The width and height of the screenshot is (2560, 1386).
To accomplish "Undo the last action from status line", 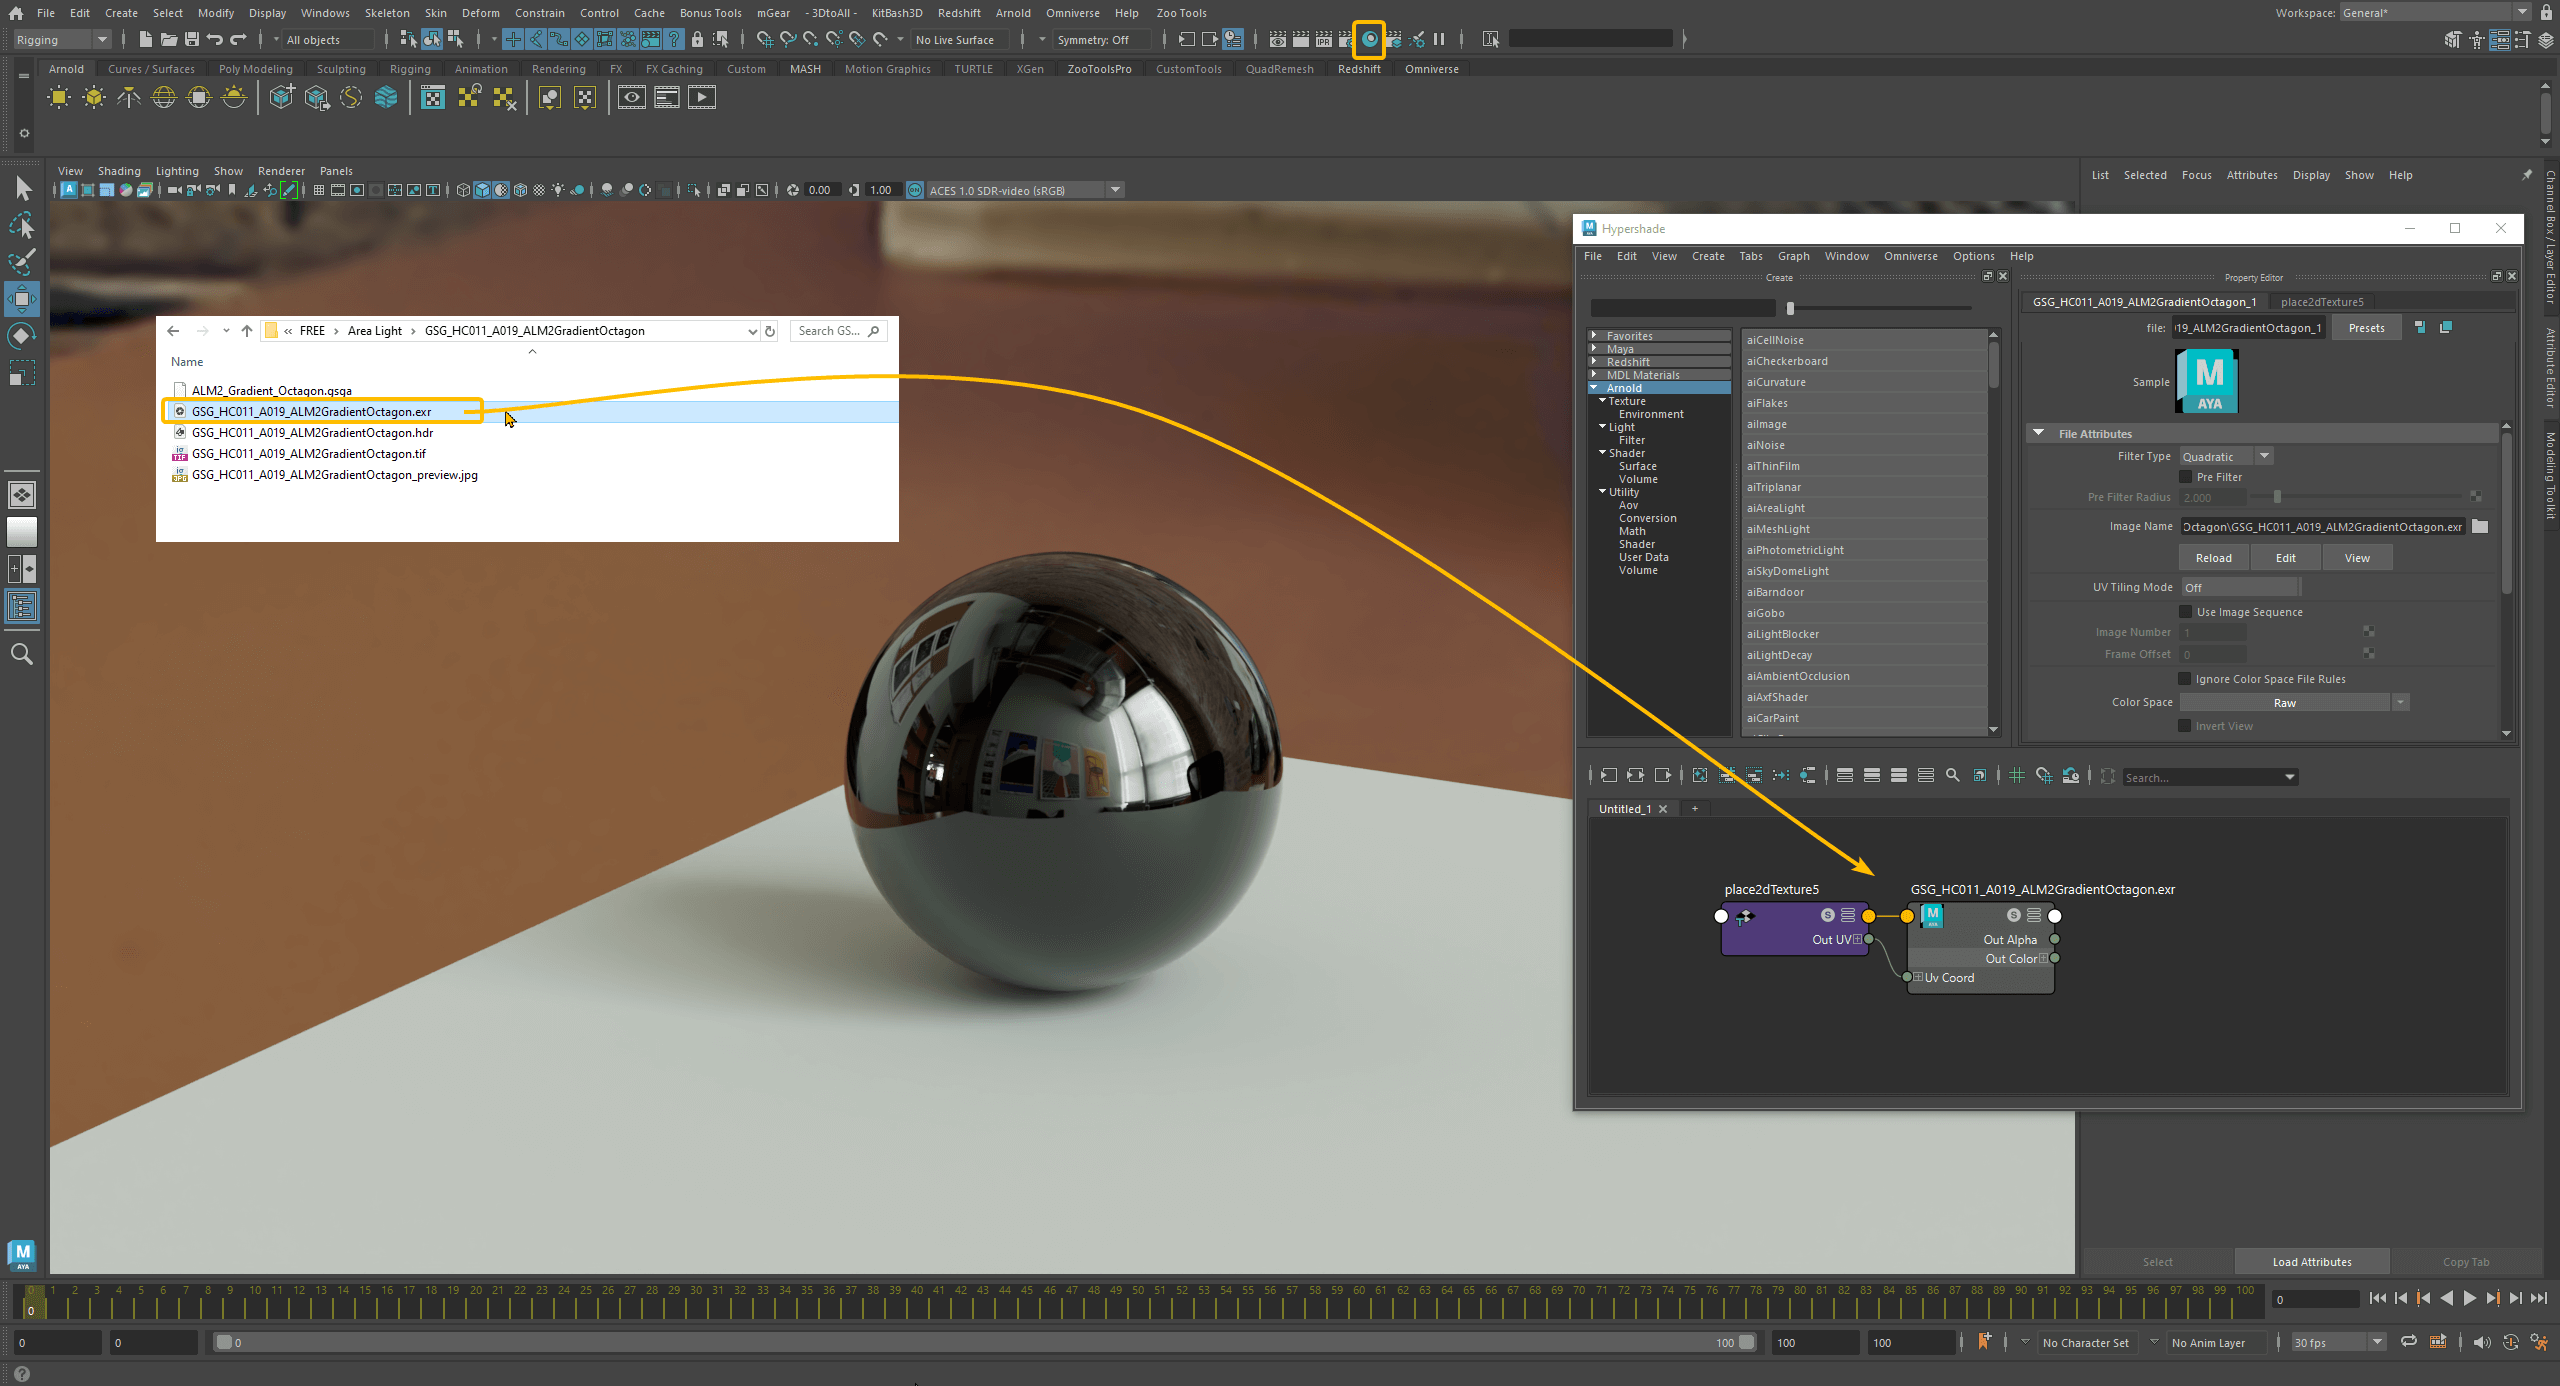I will click(215, 40).
